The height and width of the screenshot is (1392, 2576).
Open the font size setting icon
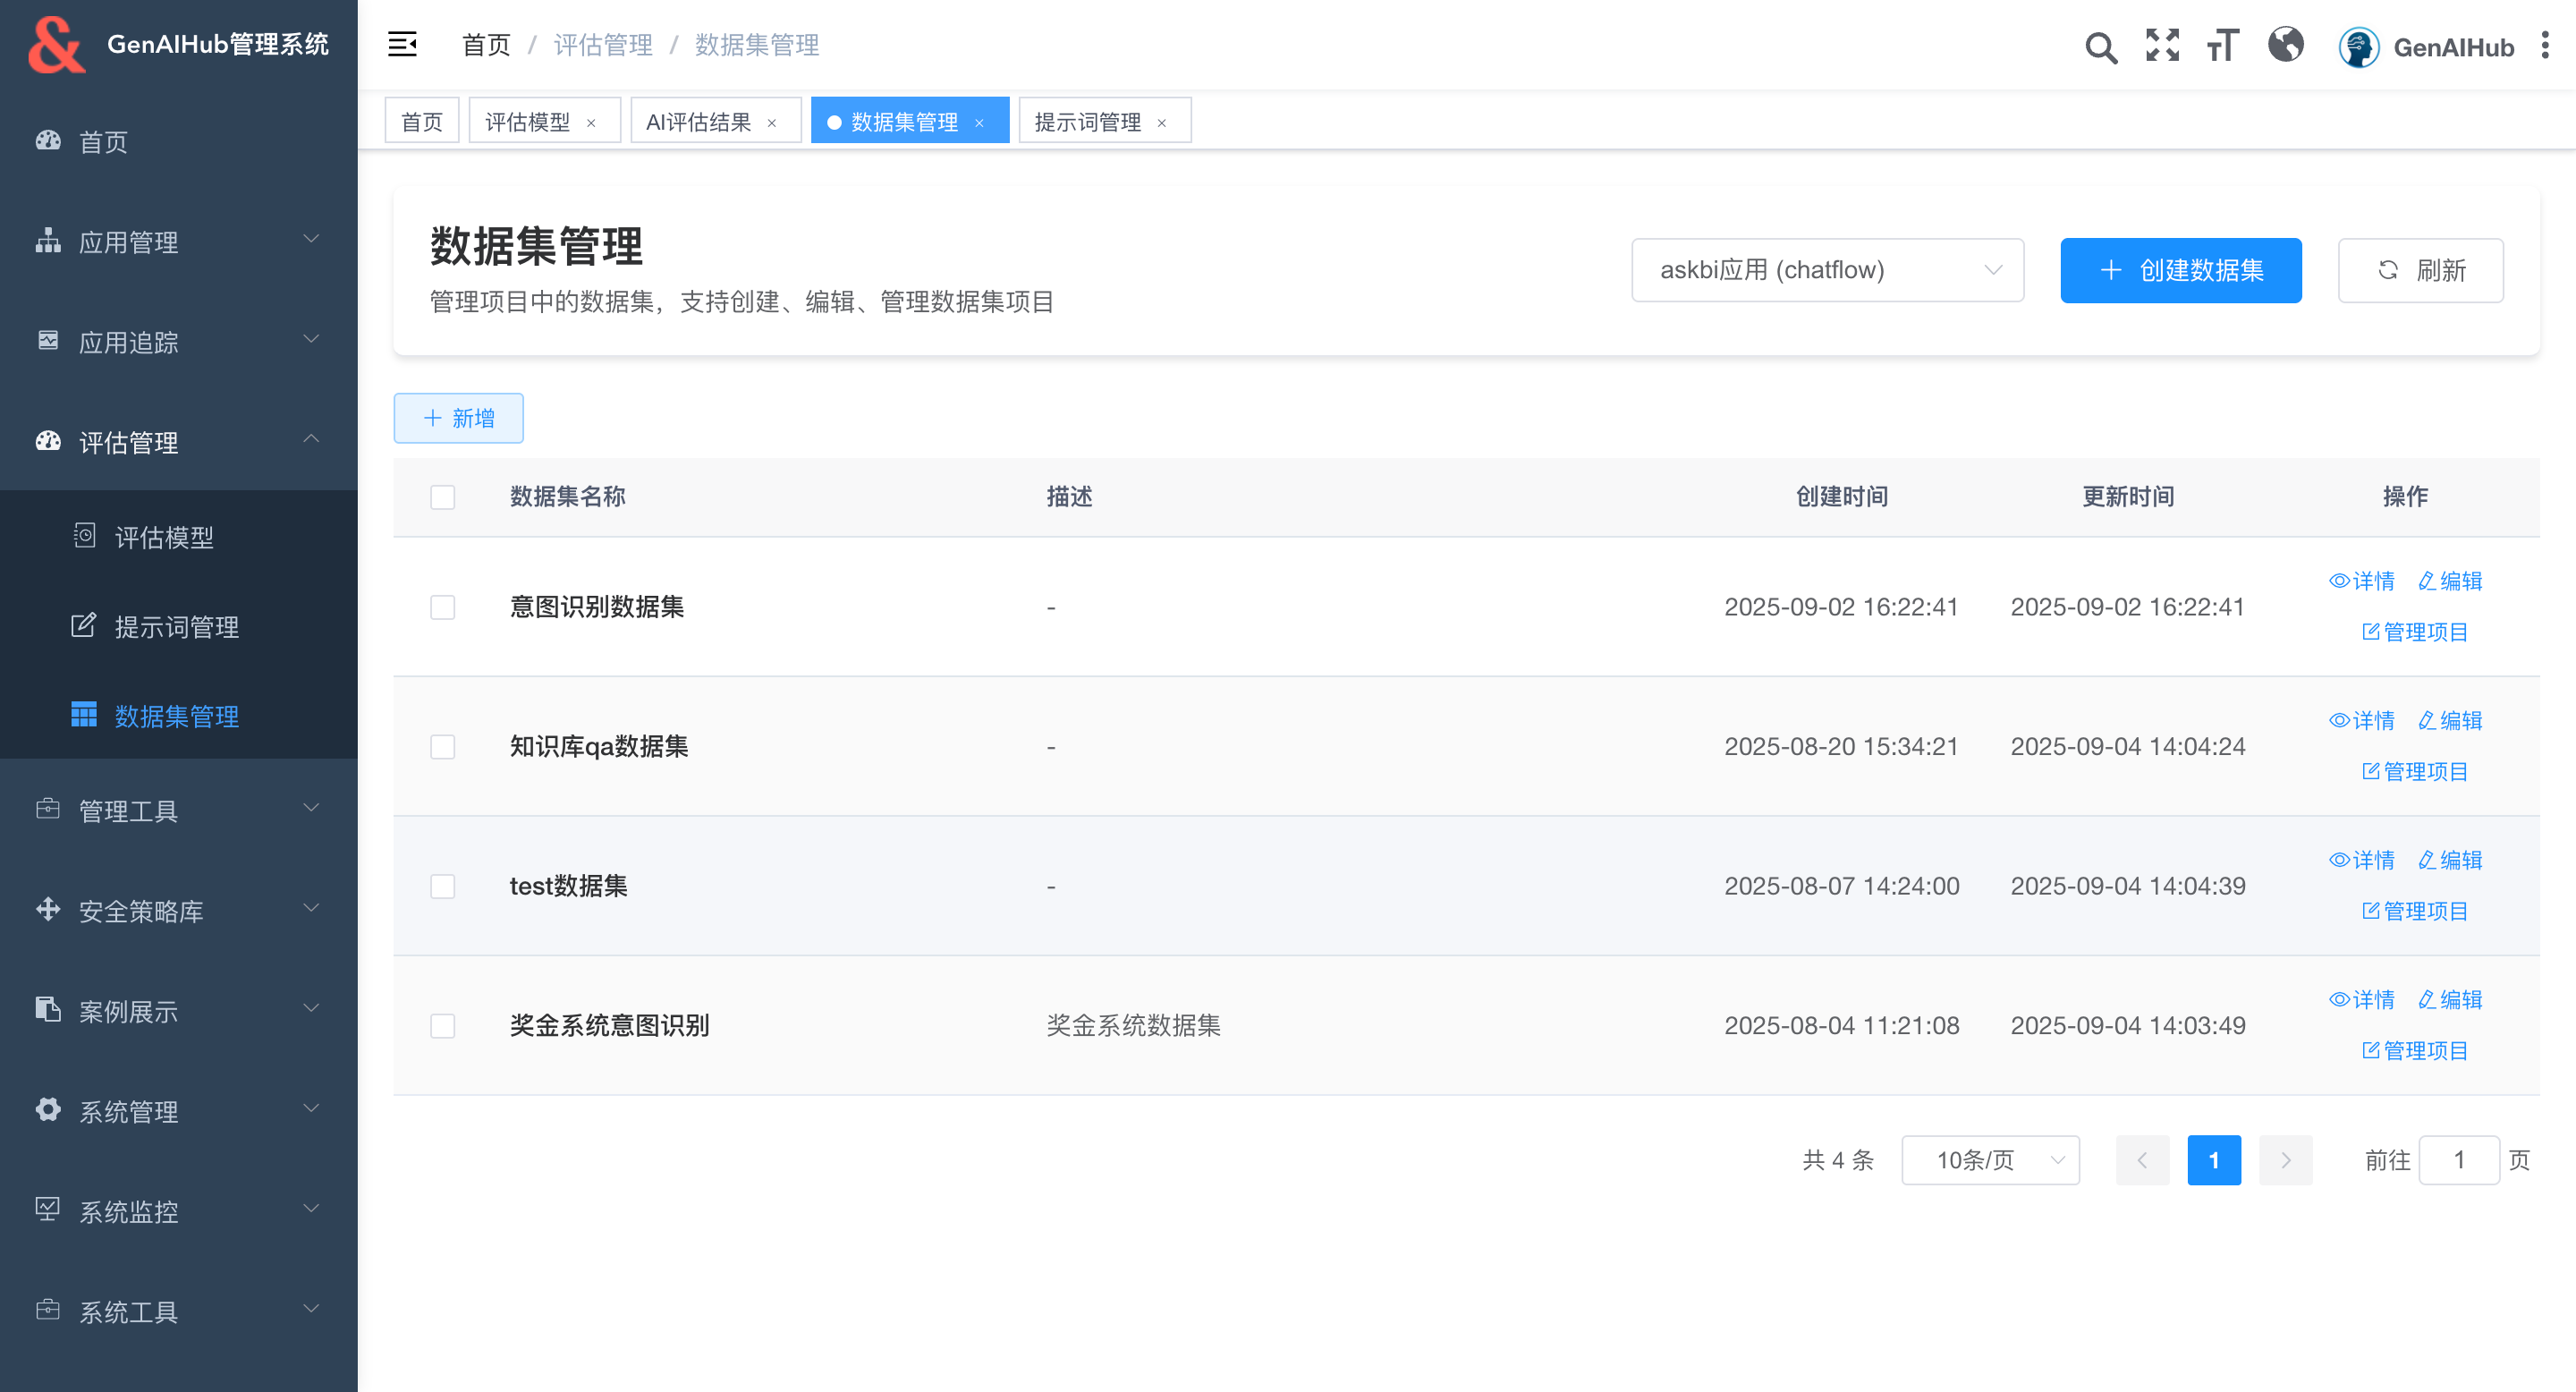tap(2223, 46)
